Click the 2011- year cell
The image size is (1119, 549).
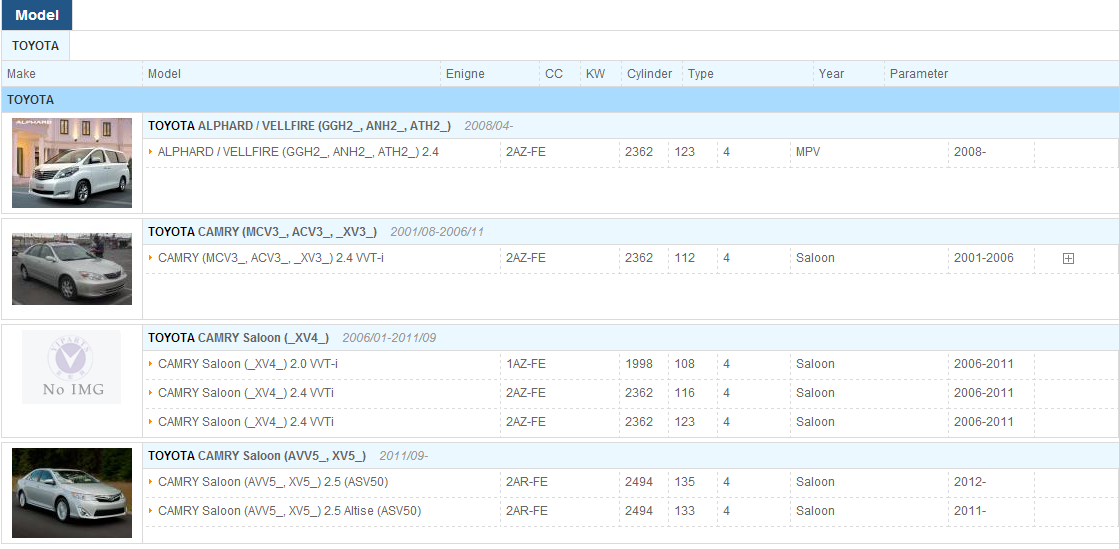pos(970,511)
